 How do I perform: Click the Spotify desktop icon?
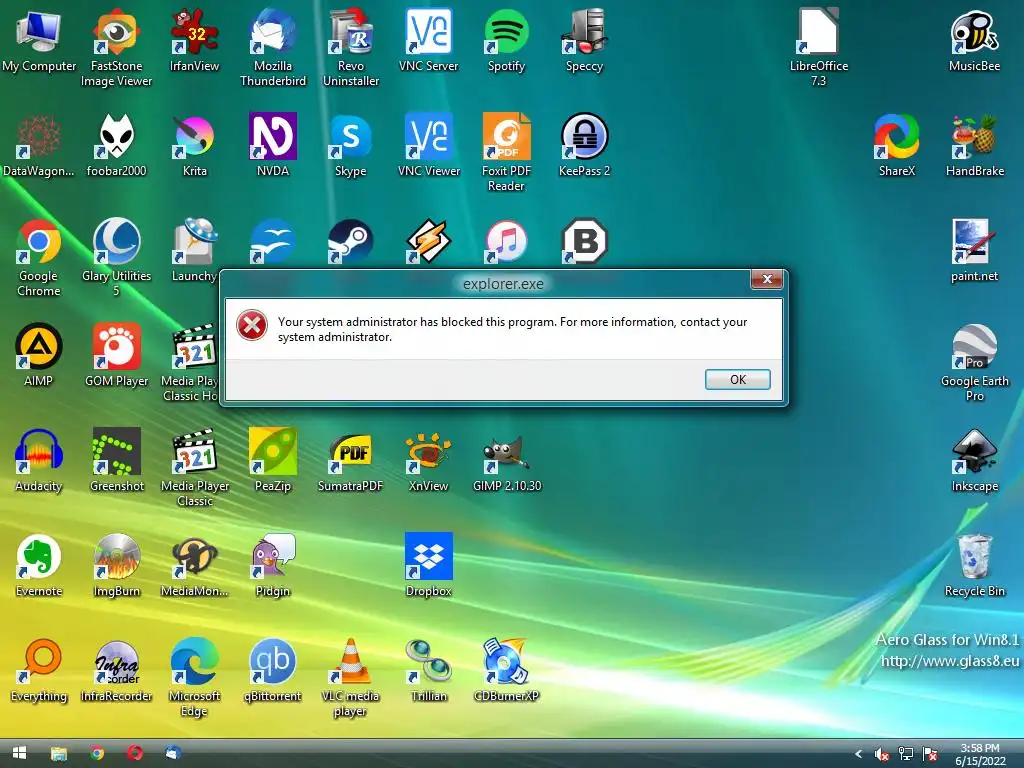506,40
